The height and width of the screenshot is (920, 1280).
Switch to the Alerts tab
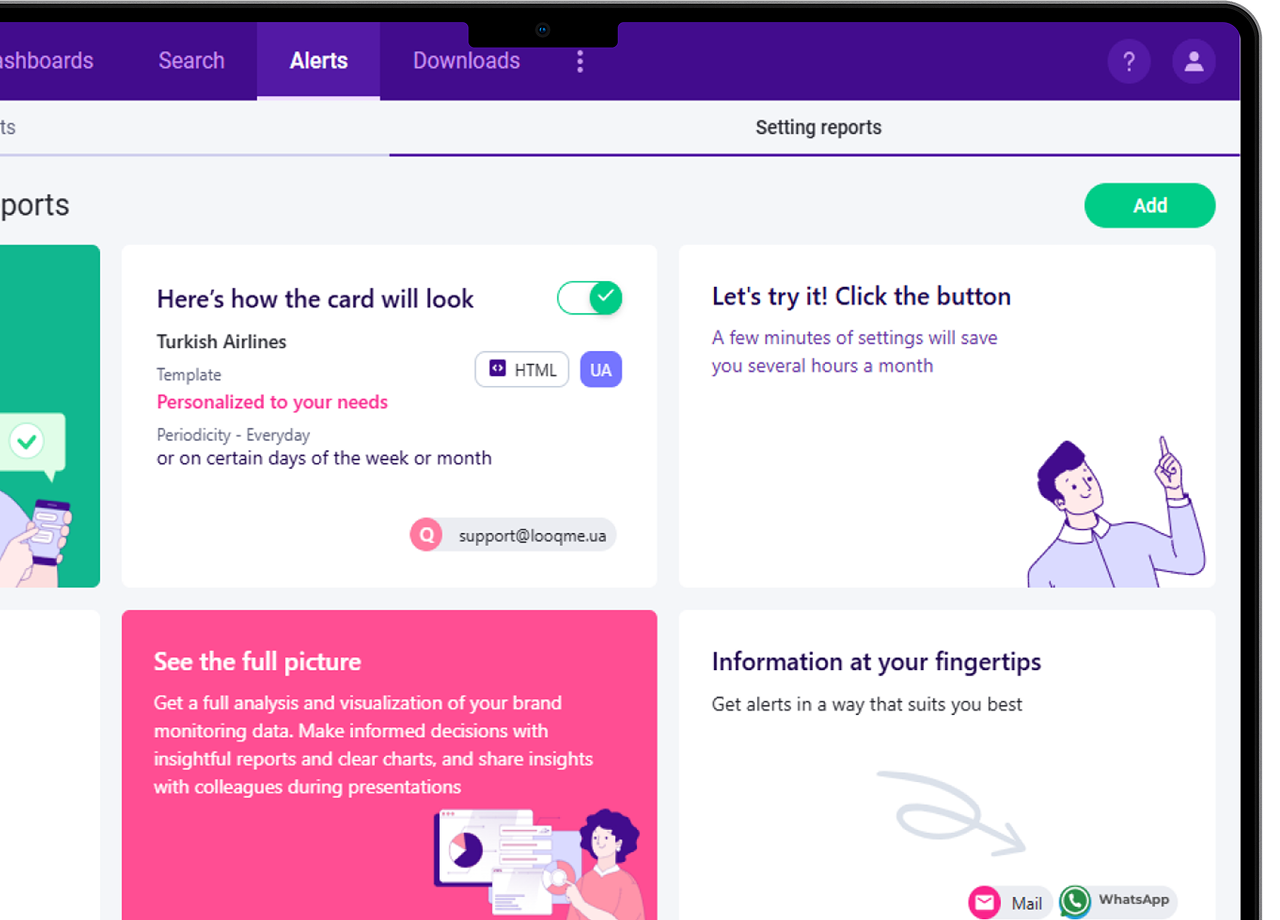[319, 61]
